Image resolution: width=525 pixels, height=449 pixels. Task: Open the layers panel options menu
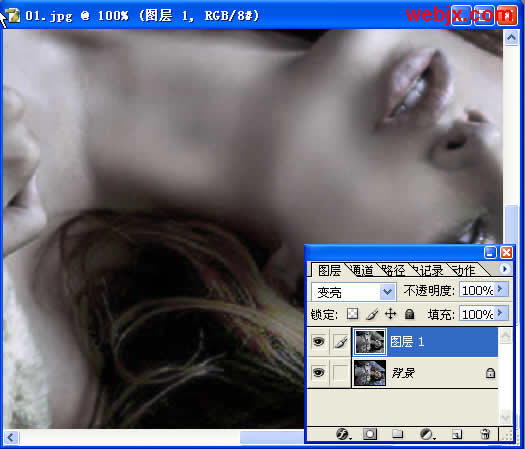point(505,269)
